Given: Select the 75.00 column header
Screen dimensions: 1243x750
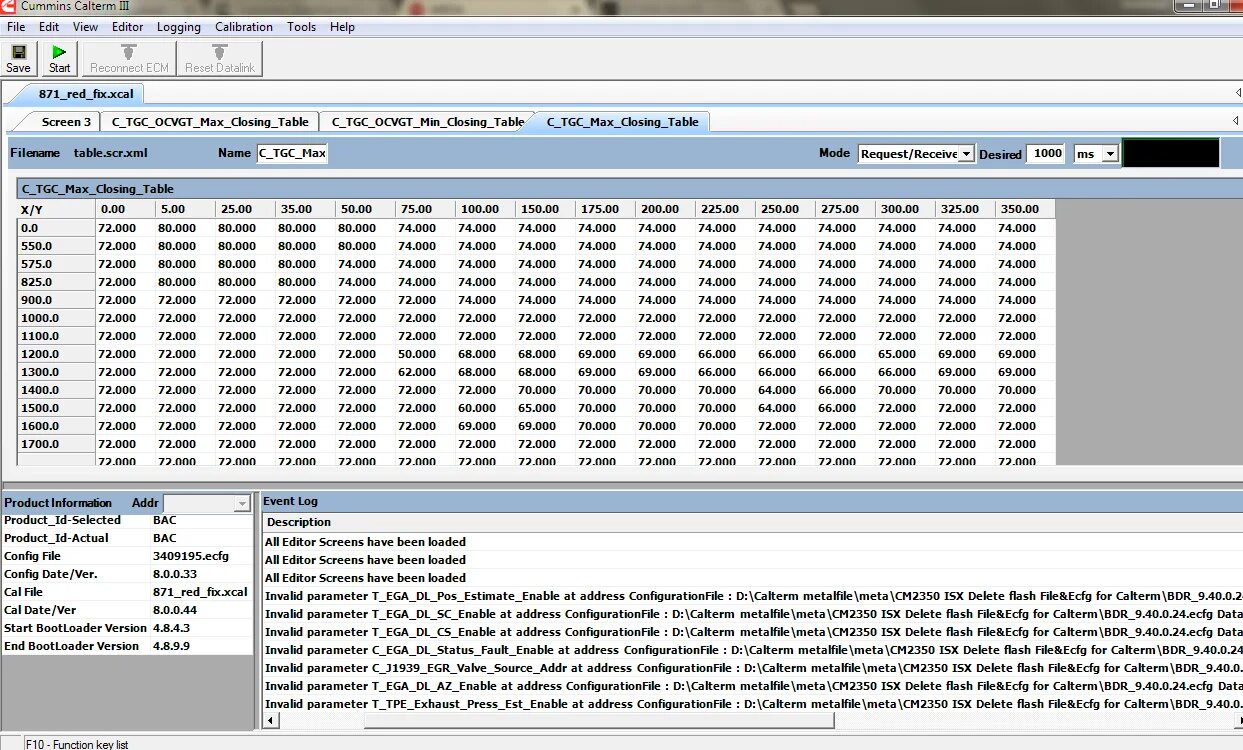Looking at the screenshot, I should point(425,209).
